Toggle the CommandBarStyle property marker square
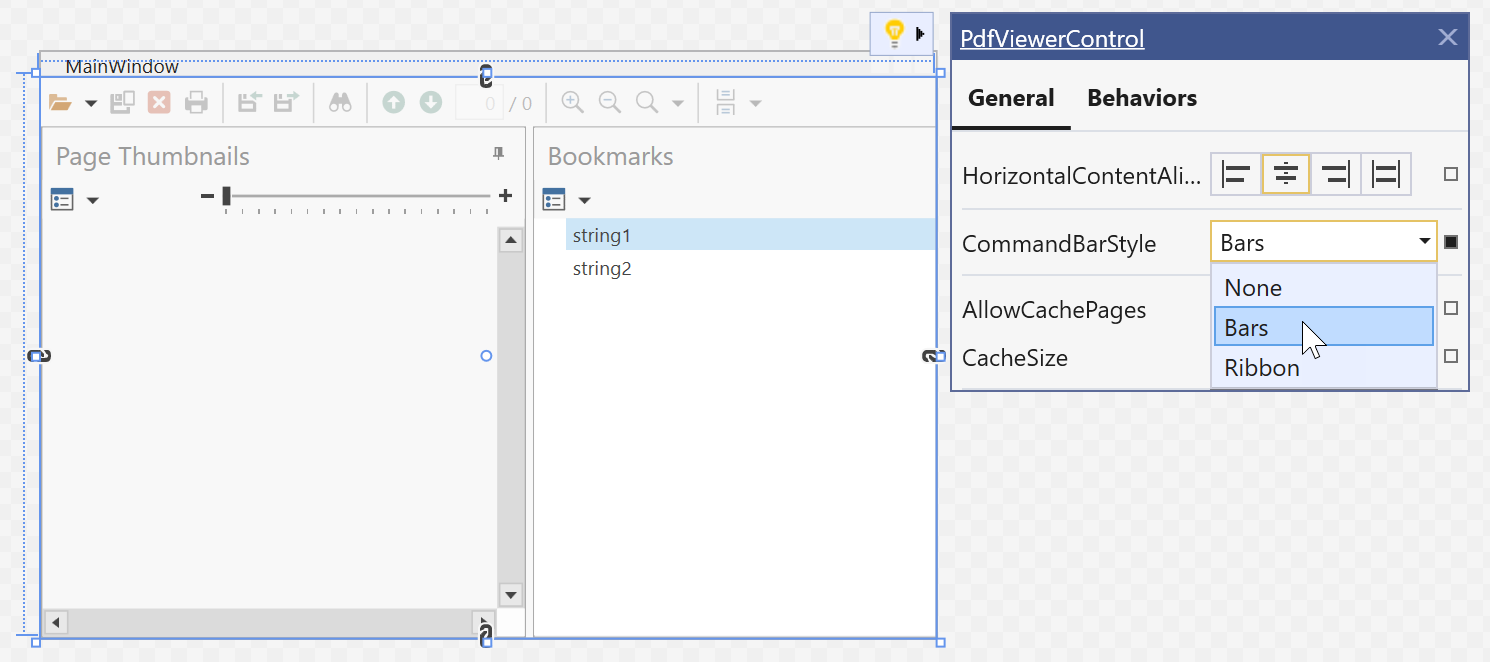The height and width of the screenshot is (662, 1490). [x=1451, y=242]
